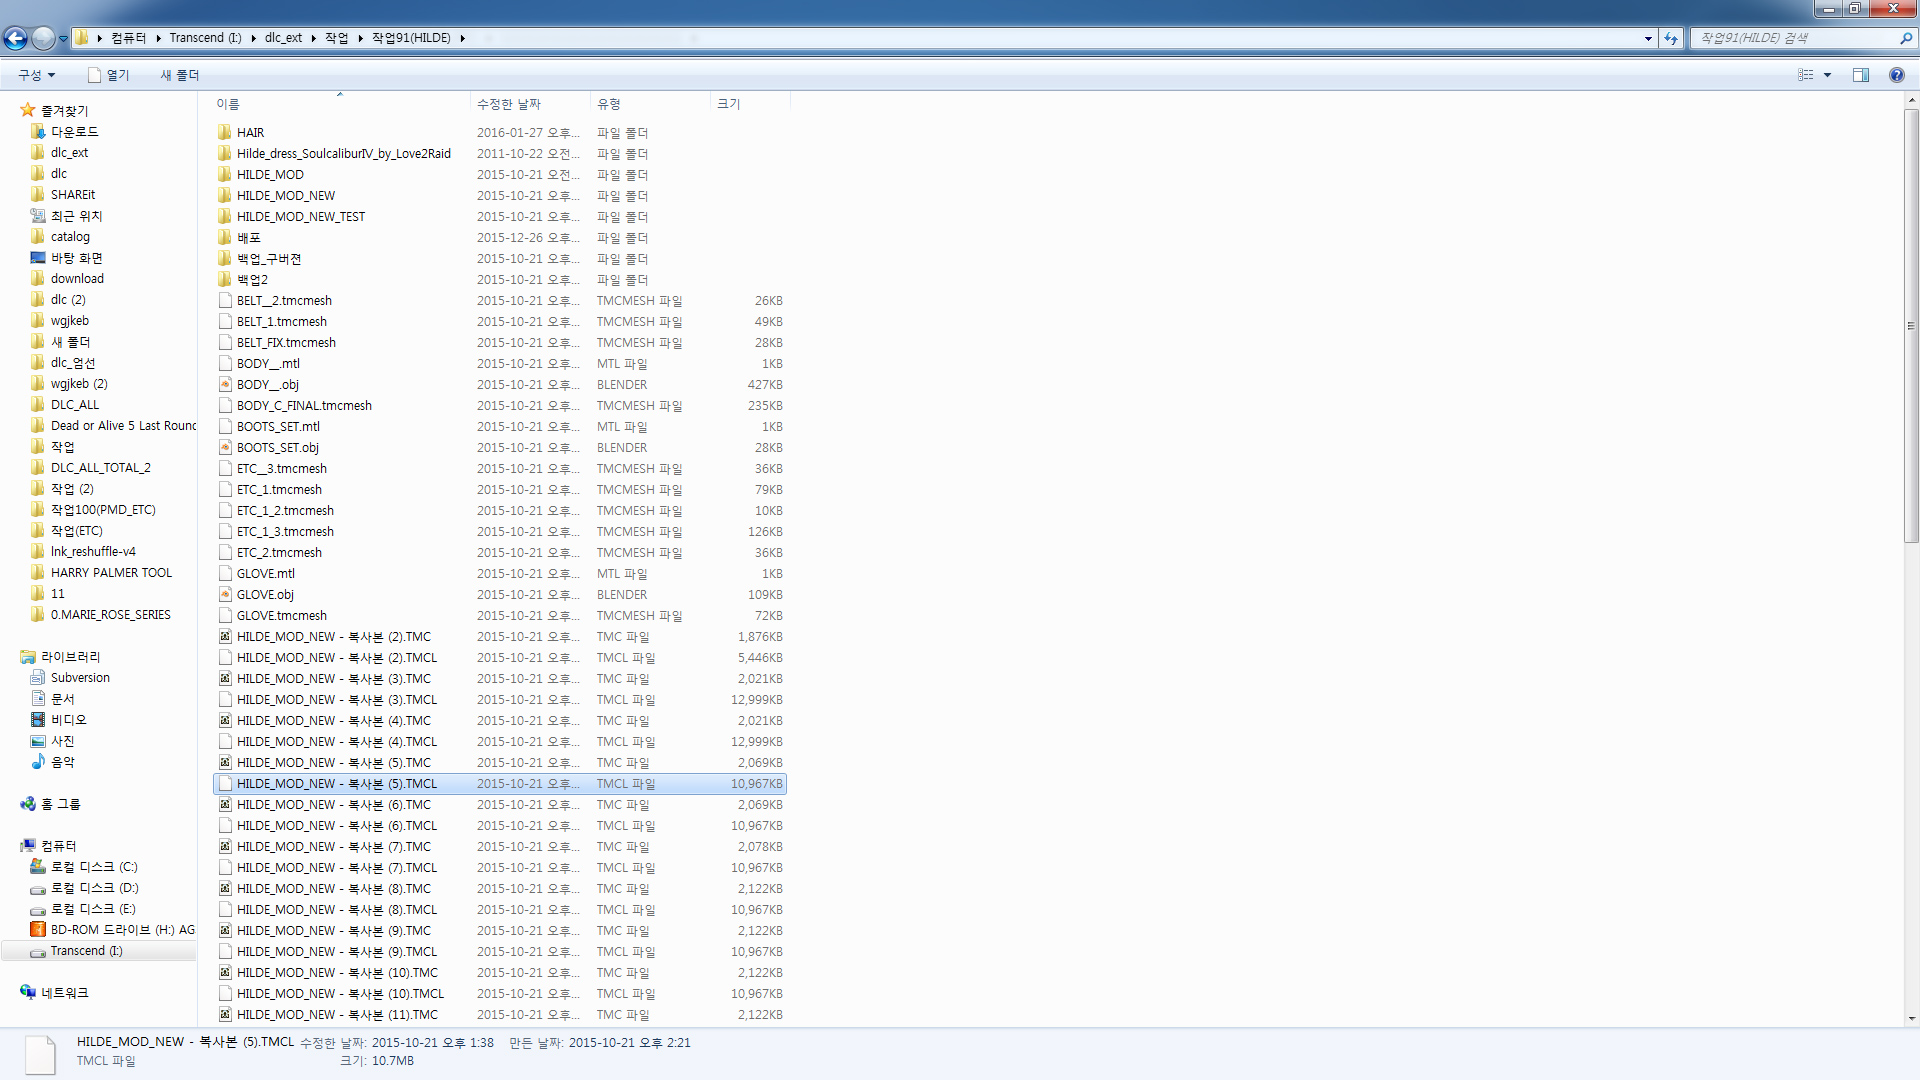Viewport: 1920px width, 1080px height.
Task: Expand the address bar history dropdown
Action: pyautogui.click(x=1648, y=38)
